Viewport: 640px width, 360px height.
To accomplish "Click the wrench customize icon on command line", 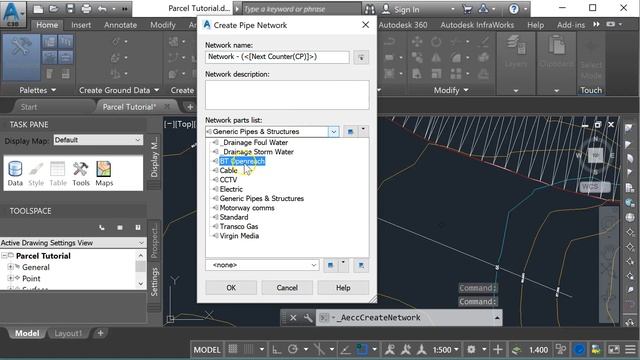I will tap(308, 318).
